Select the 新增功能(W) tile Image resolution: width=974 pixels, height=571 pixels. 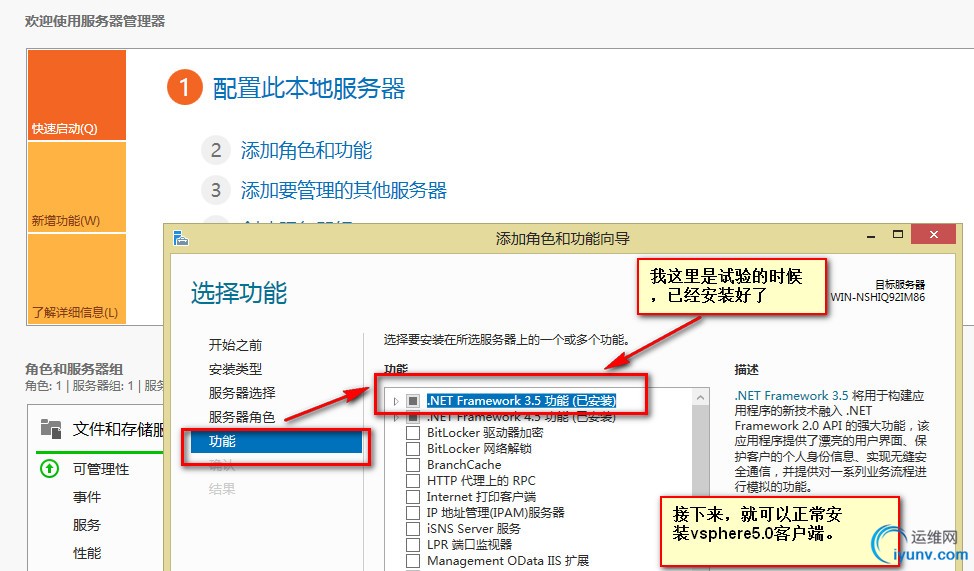point(77,187)
